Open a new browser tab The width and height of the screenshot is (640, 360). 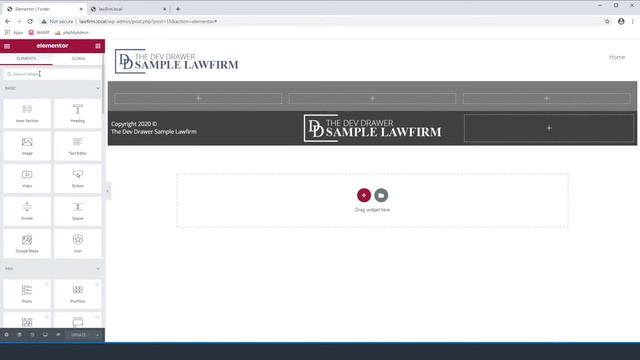point(178,9)
